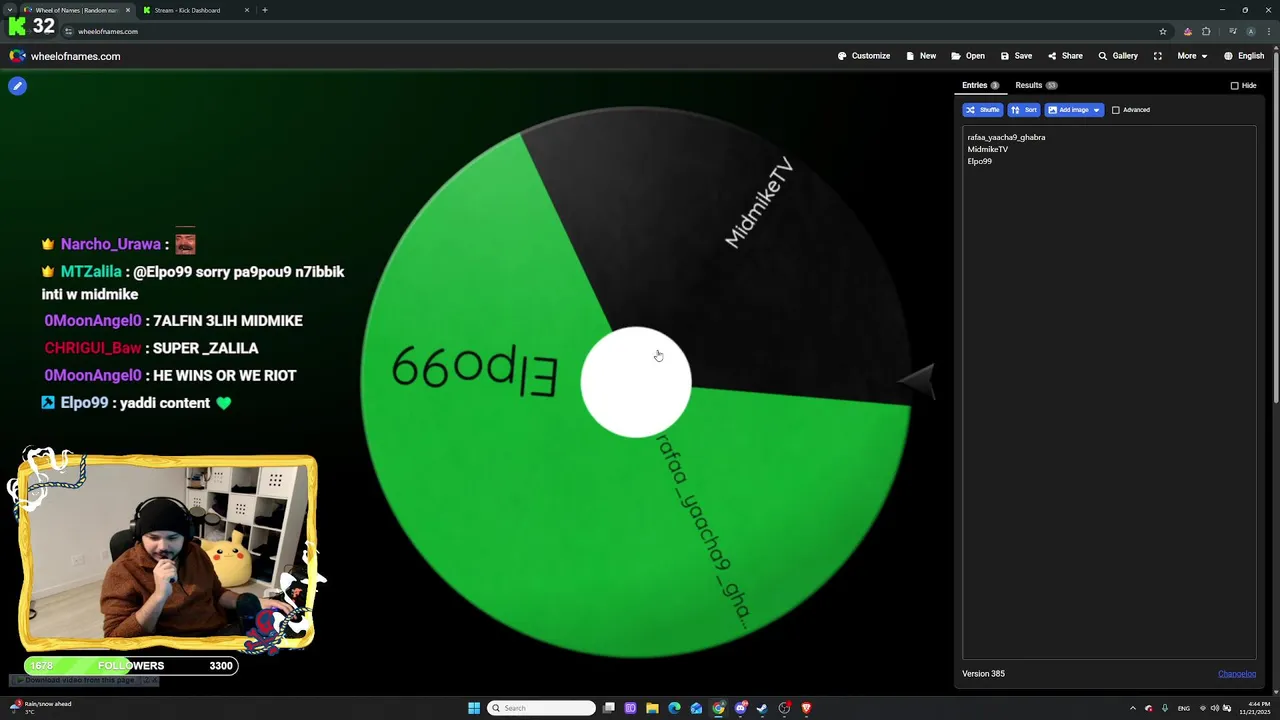The height and width of the screenshot is (720, 1280).
Task: Open the English language selector
Action: tap(1244, 56)
